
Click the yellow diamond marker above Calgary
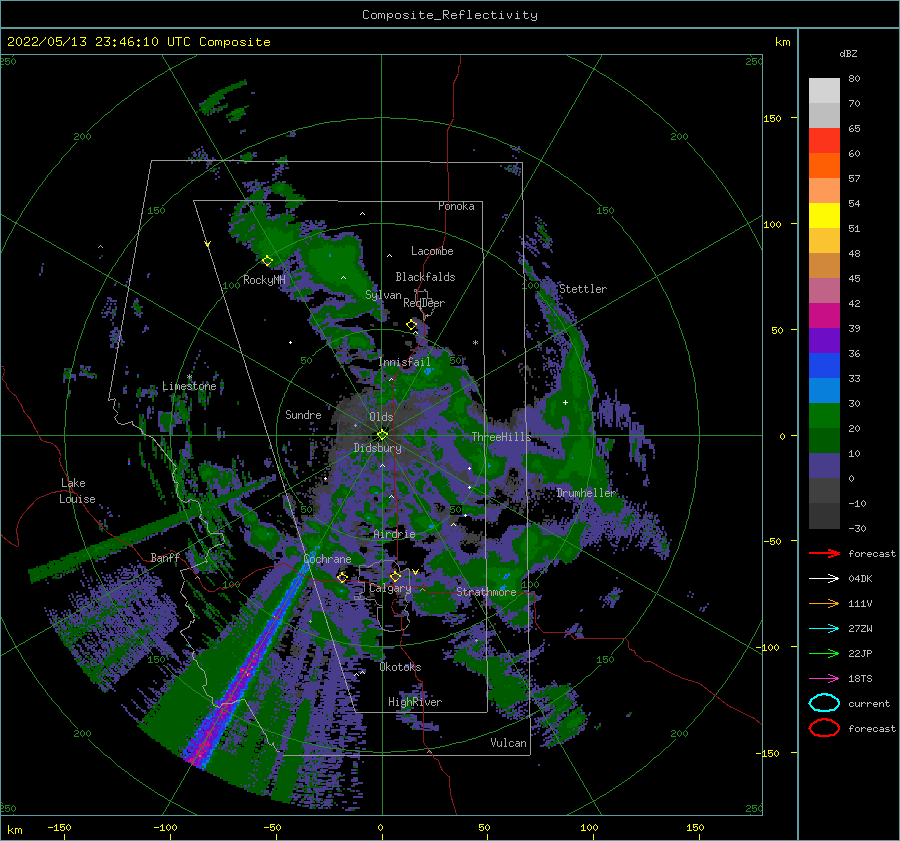[x=395, y=576]
